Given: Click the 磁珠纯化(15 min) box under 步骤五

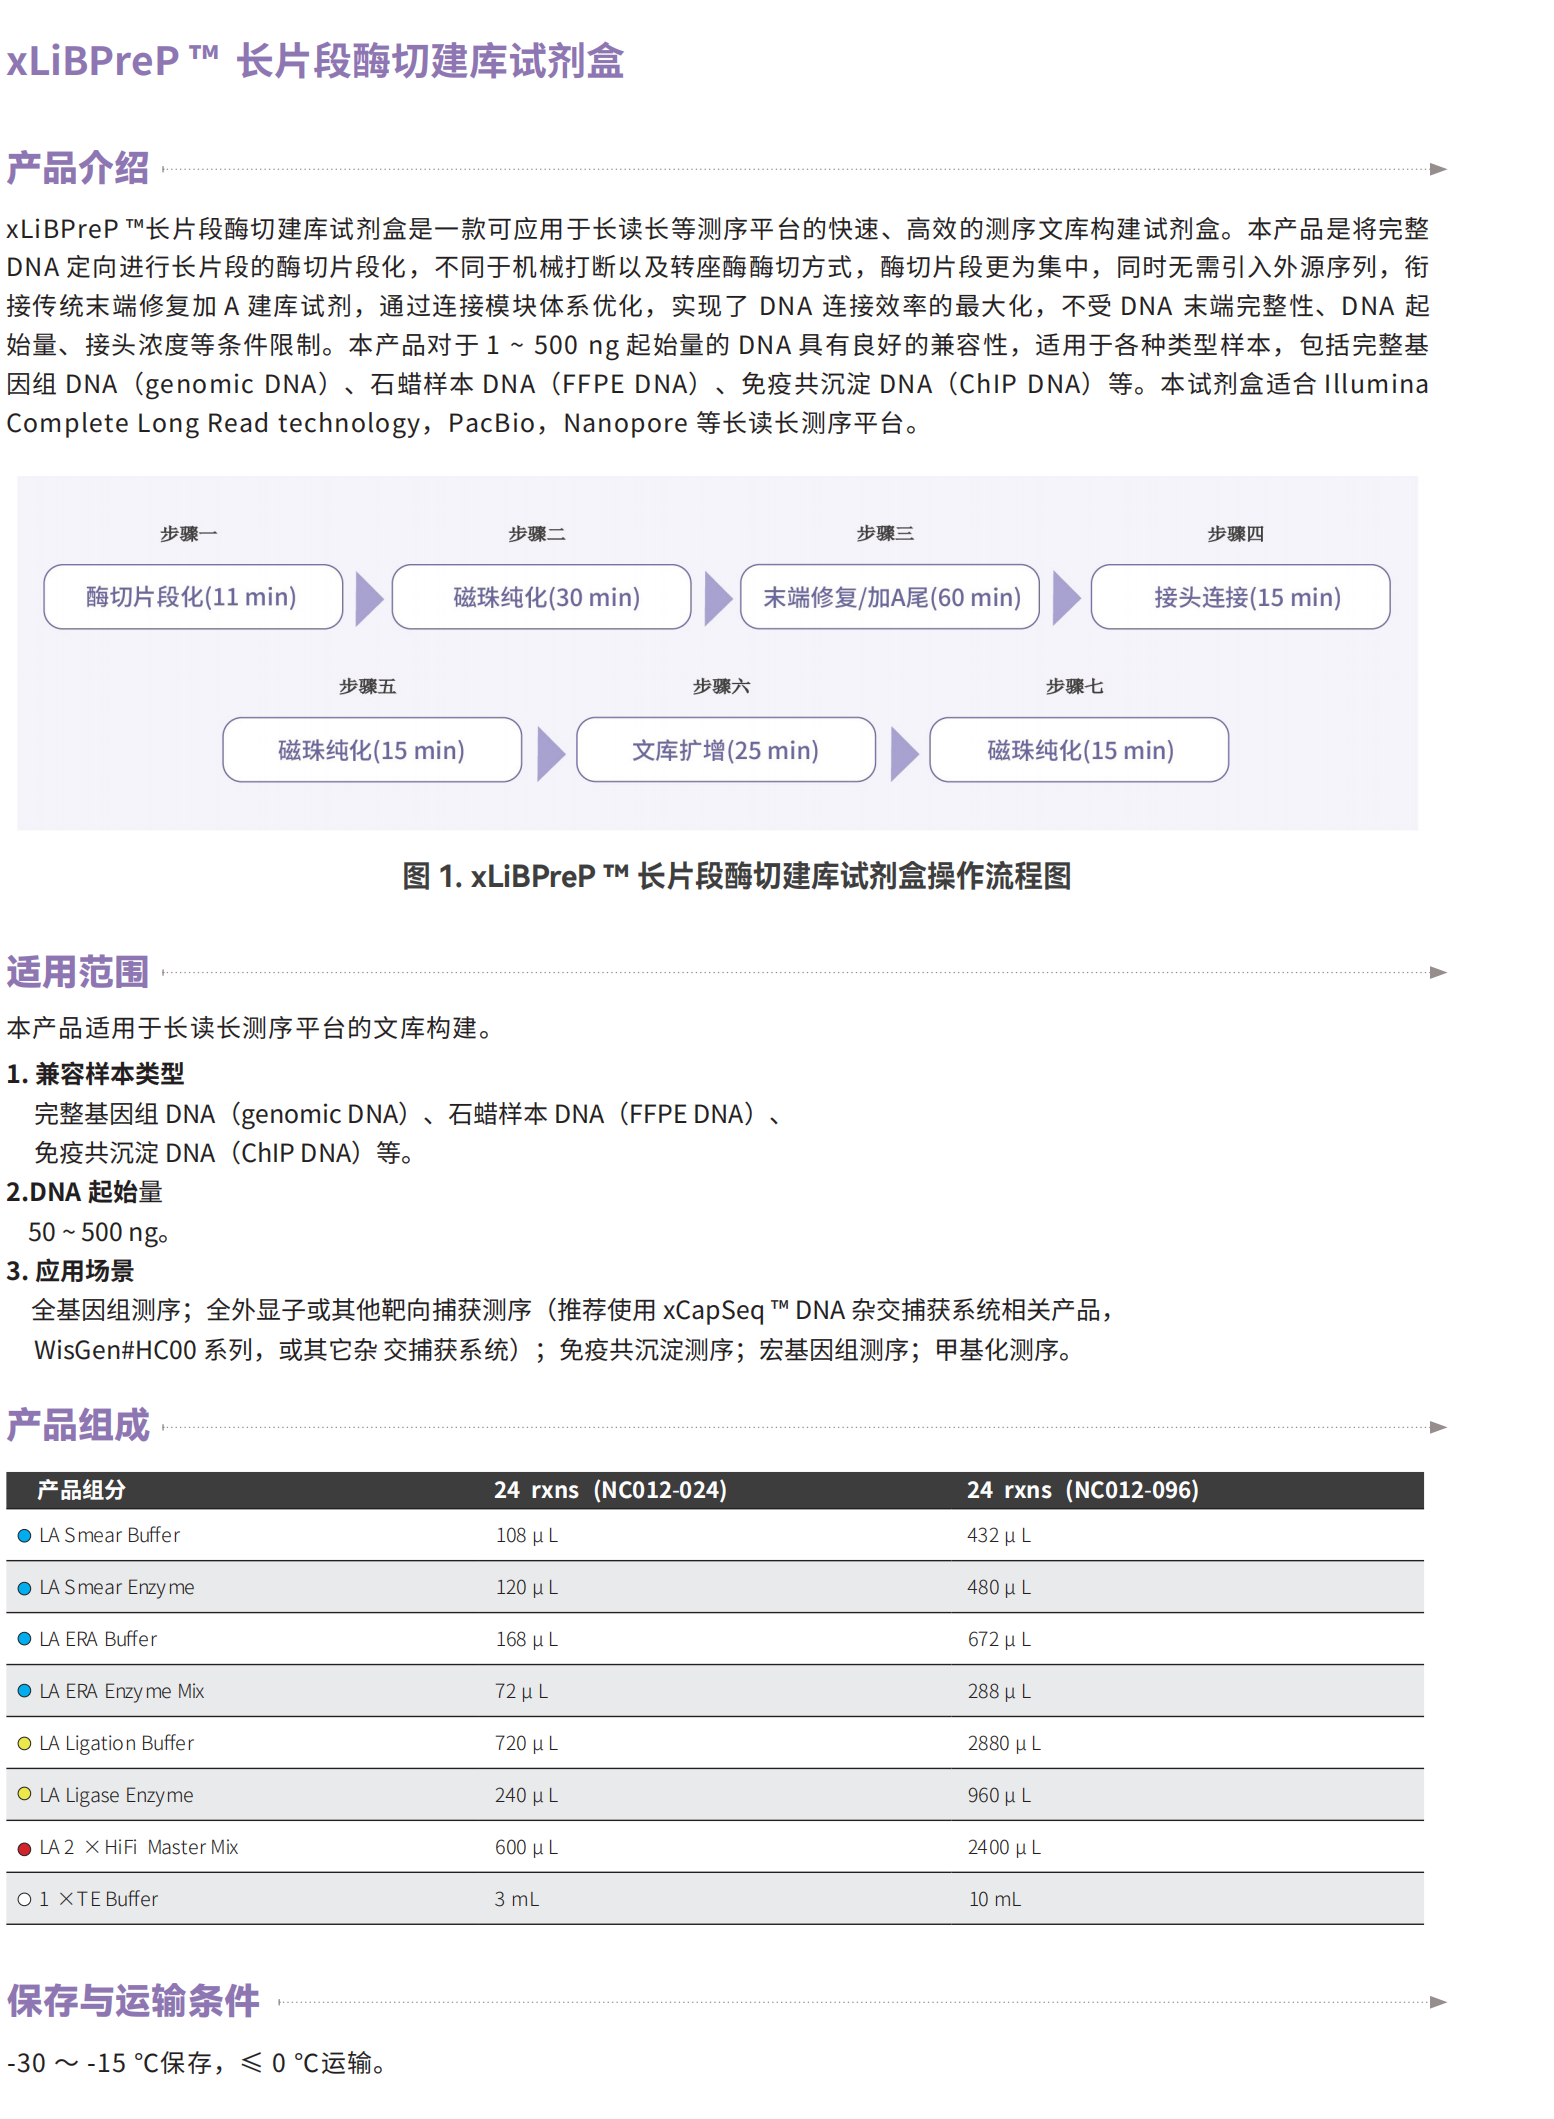Looking at the screenshot, I should pyautogui.click(x=372, y=750).
